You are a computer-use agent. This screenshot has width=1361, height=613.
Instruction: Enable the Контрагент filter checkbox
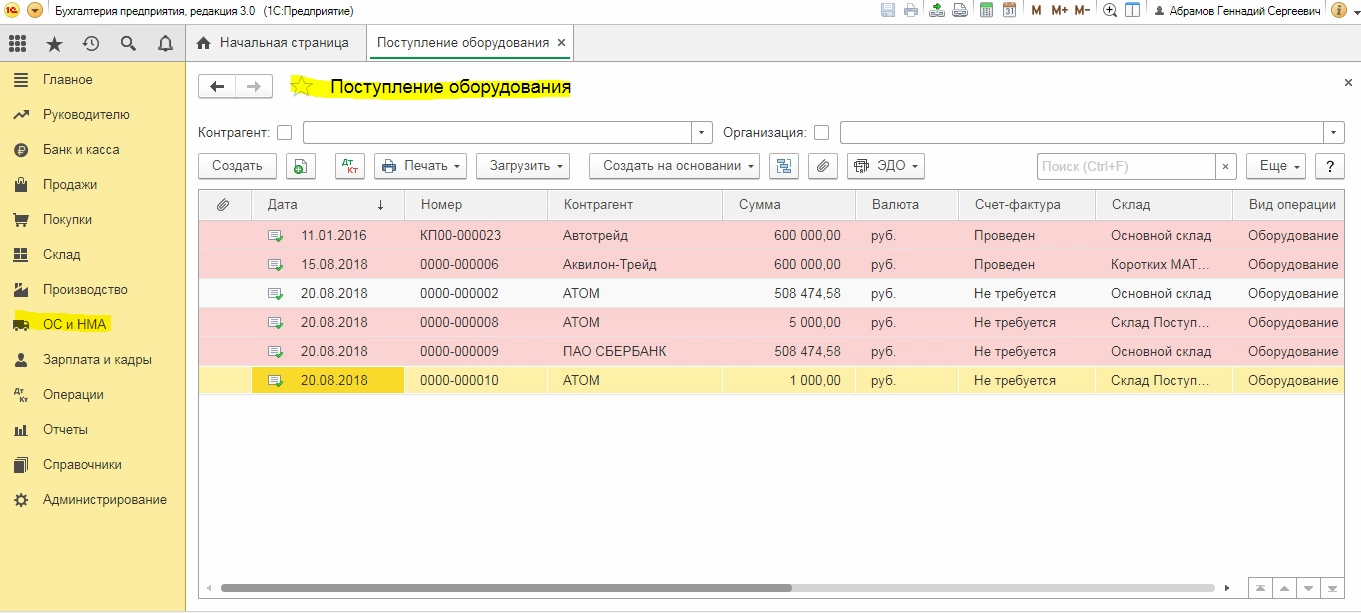click(x=285, y=132)
